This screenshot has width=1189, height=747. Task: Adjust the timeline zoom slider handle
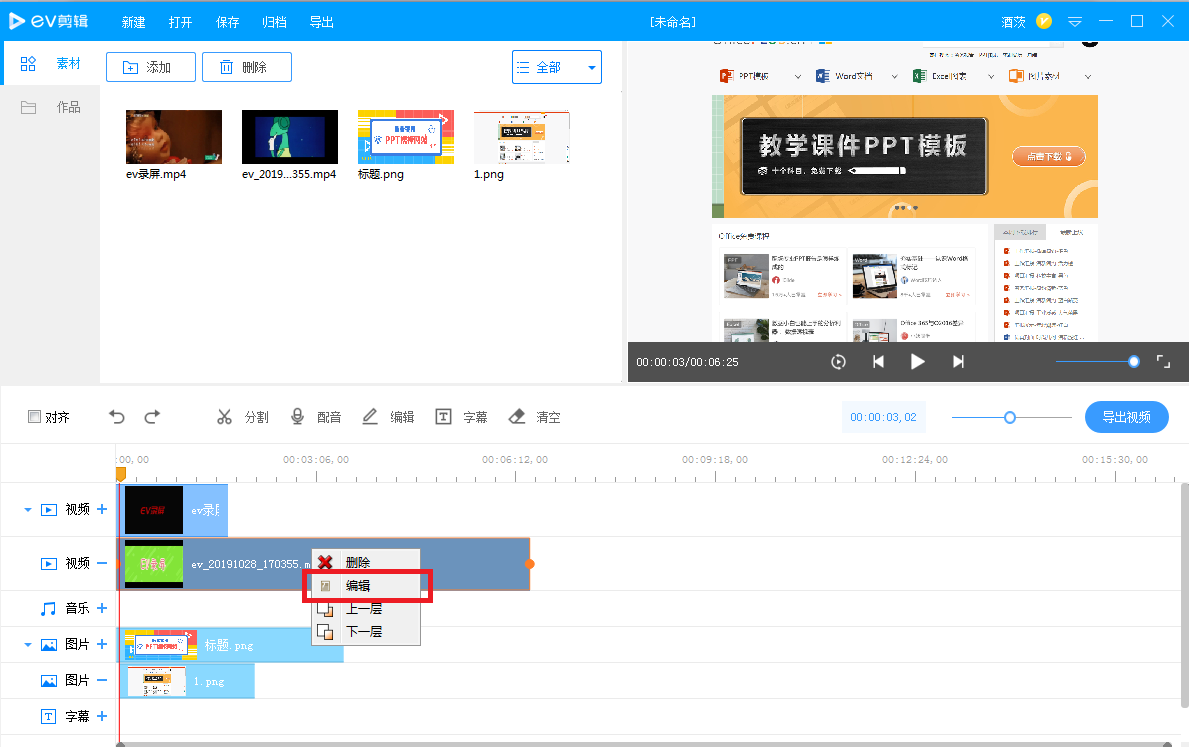(x=1010, y=417)
